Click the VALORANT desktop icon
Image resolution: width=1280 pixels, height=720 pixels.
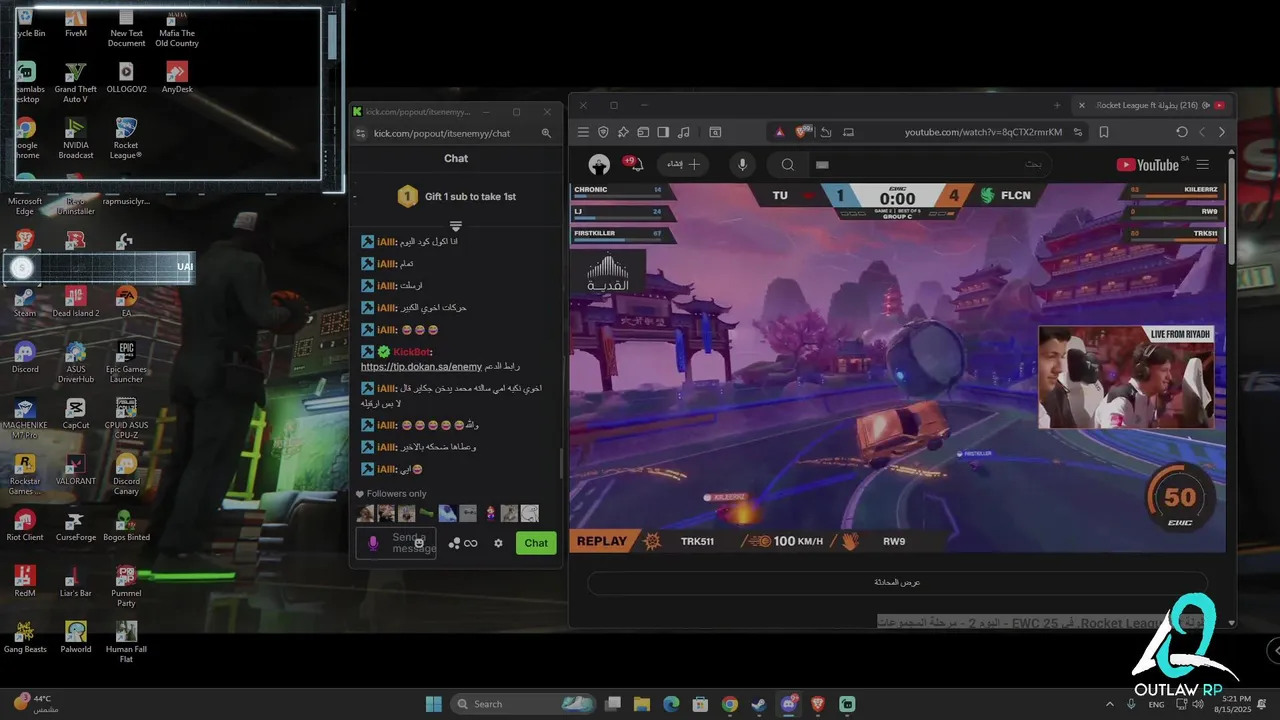[75, 470]
